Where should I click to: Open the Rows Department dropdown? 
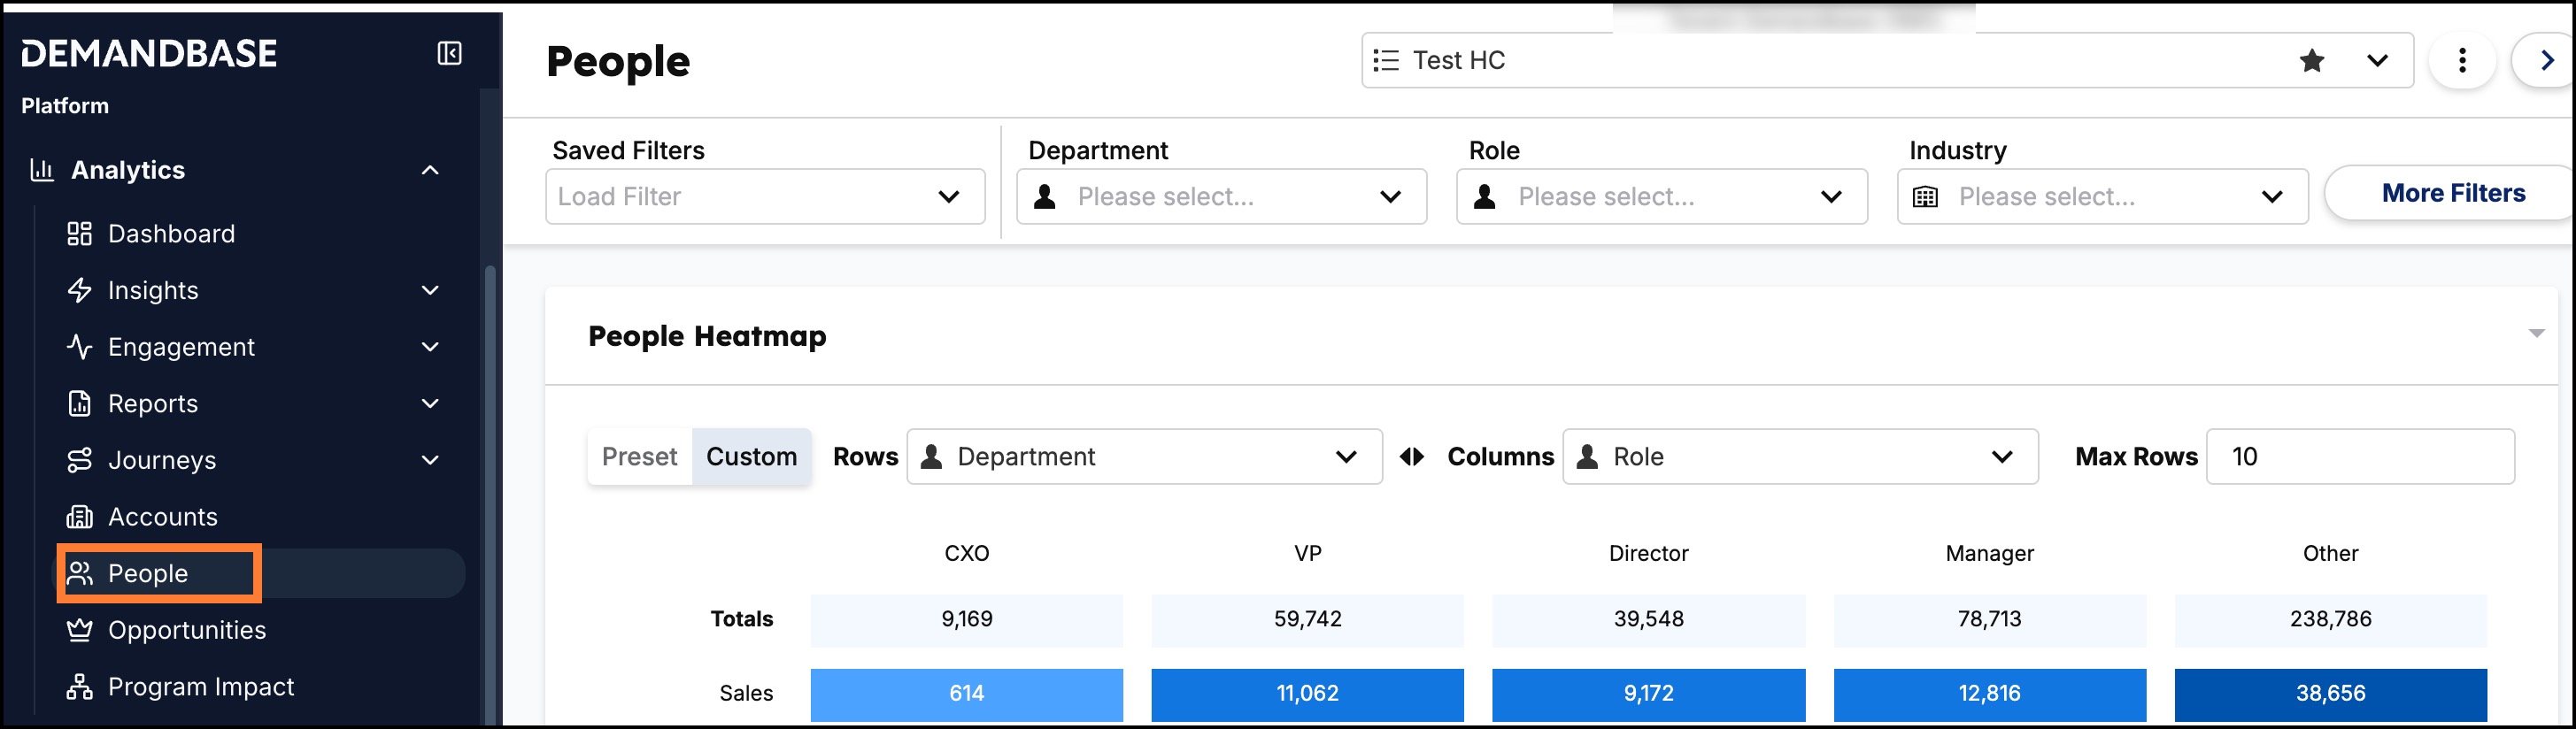tap(1144, 457)
